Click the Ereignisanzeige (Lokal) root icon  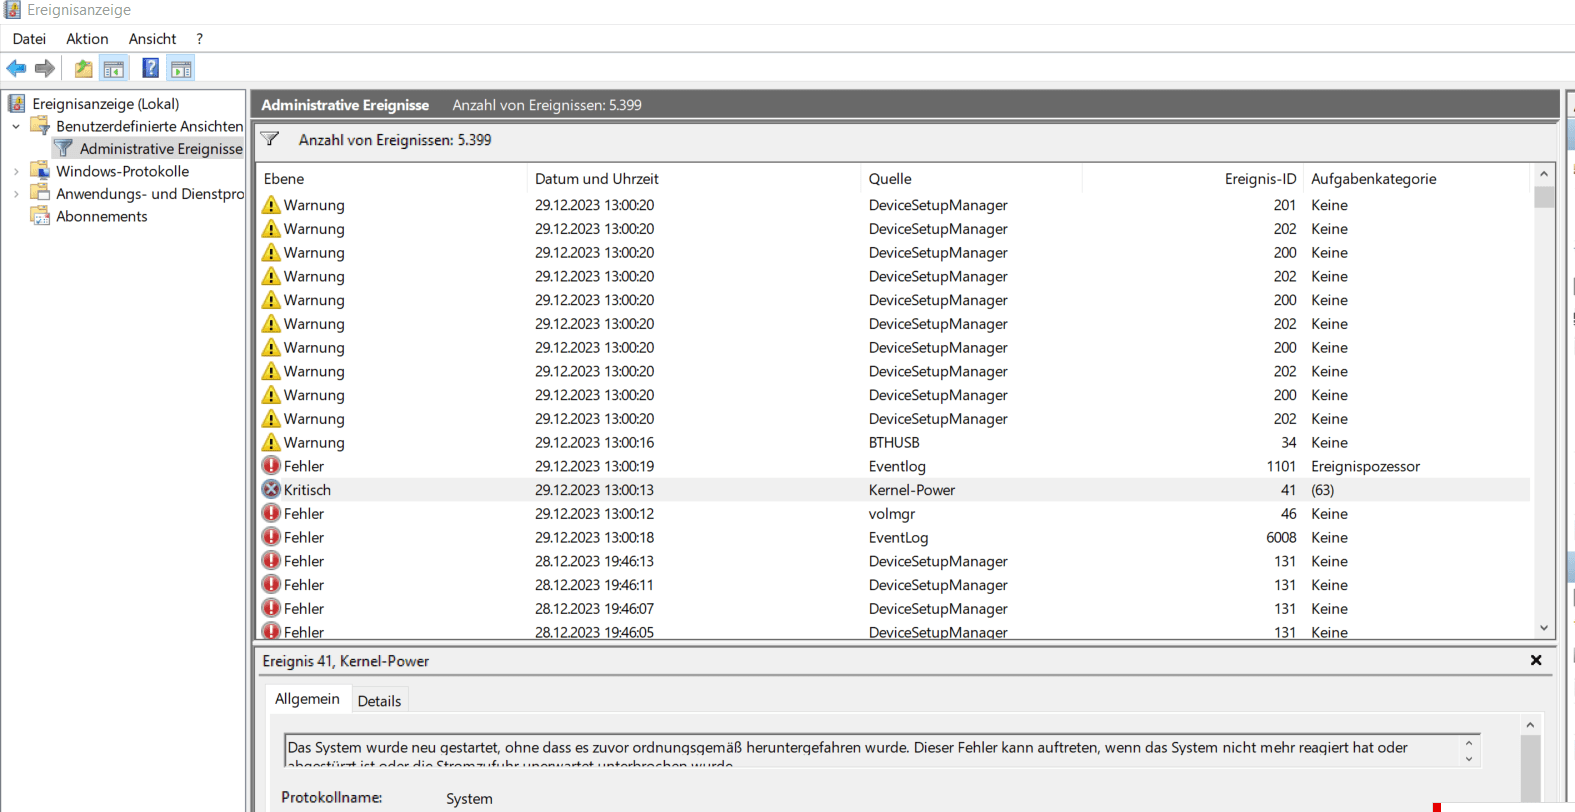click(17, 103)
